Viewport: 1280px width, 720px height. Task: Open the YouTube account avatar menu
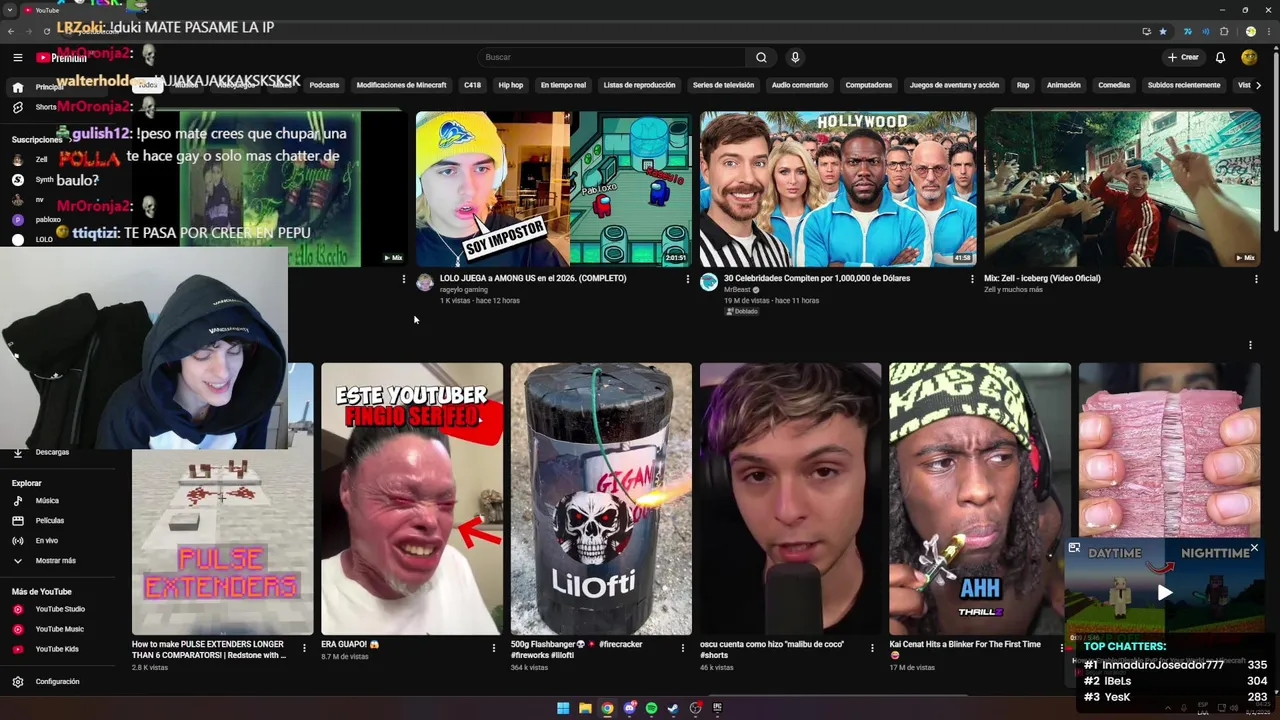1249,58
